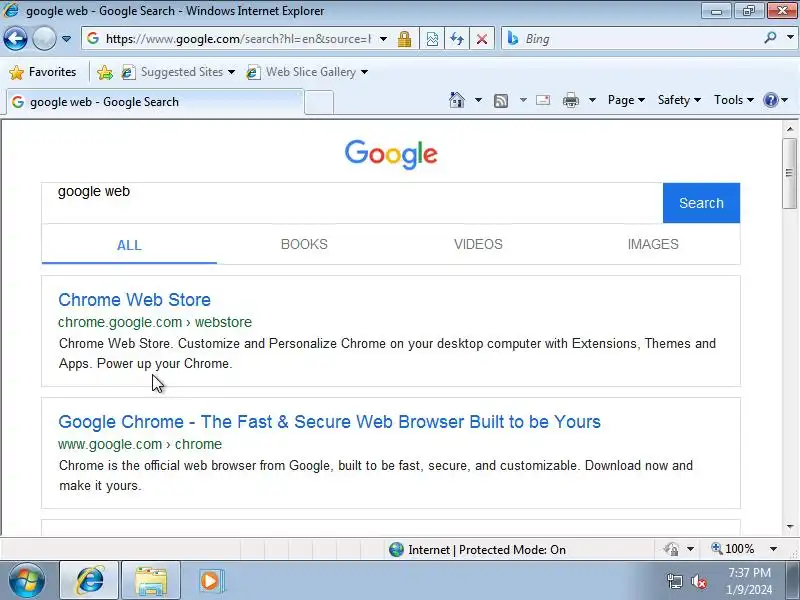This screenshot has width=800, height=600.
Task: Click the browser Back arrow button
Action: [15, 38]
